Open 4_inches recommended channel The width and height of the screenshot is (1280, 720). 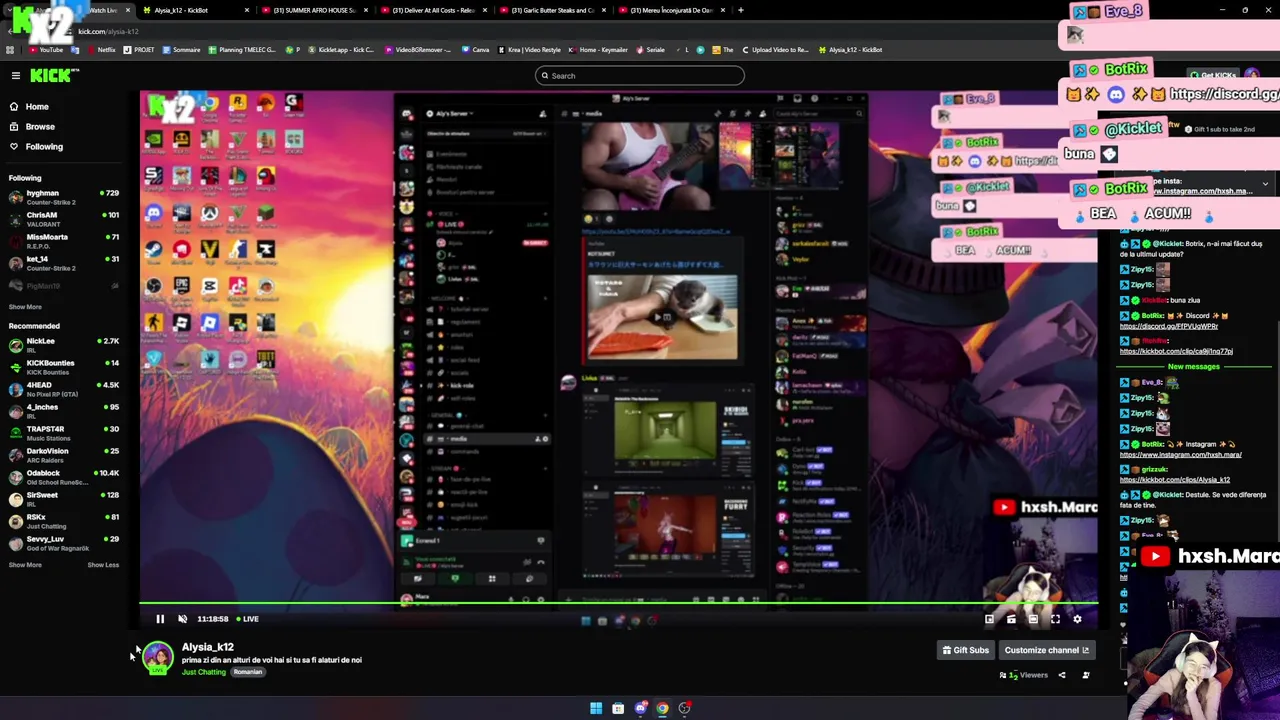62,410
